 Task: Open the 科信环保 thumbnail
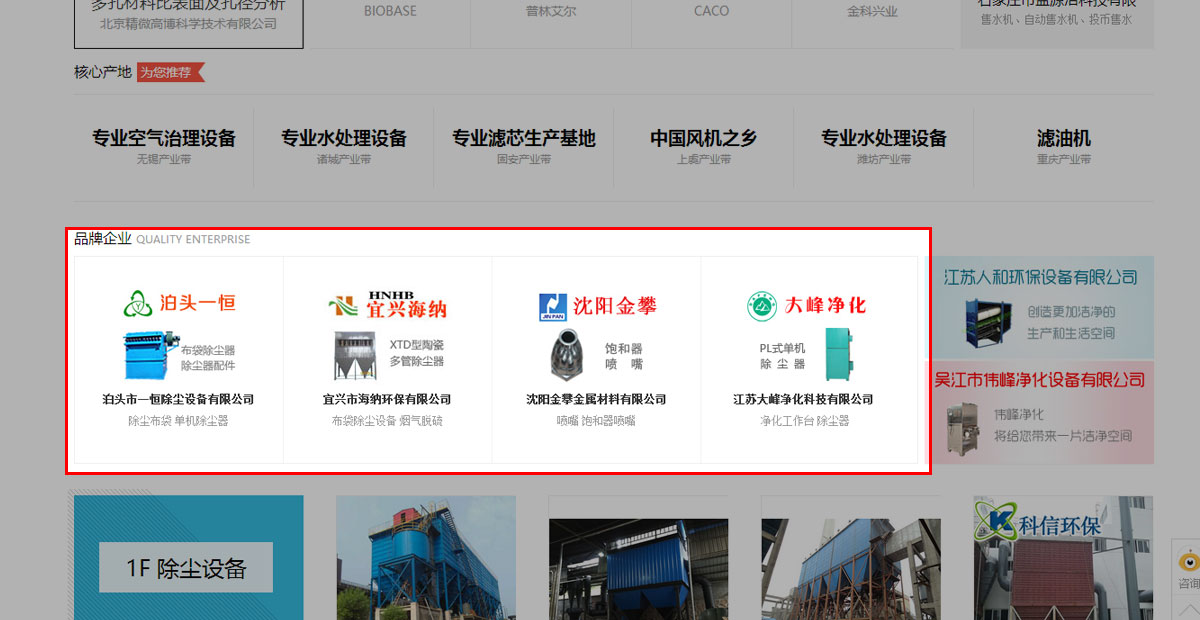coord(1064,558)
